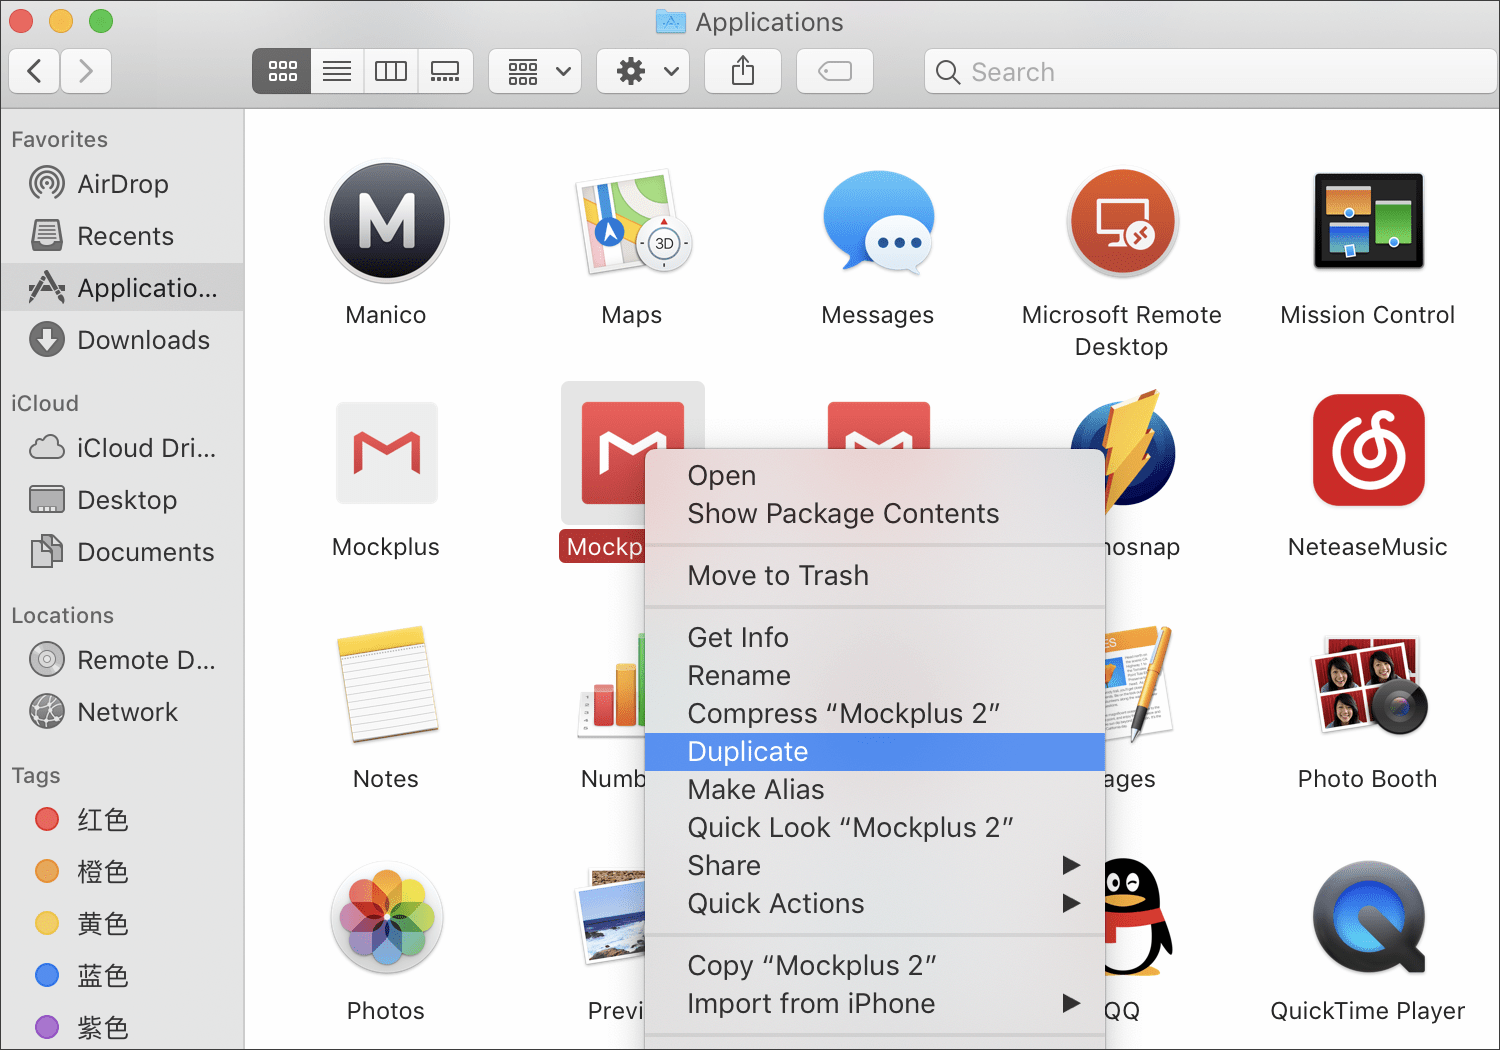Switch to gallery view

[445, 71]
